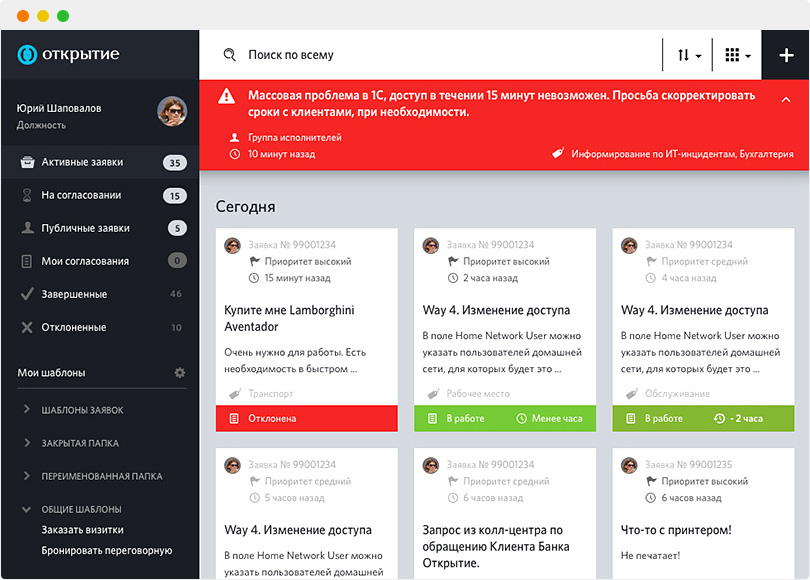
Task: Open Мои согласования section
Action: click(x=100, y=261)
